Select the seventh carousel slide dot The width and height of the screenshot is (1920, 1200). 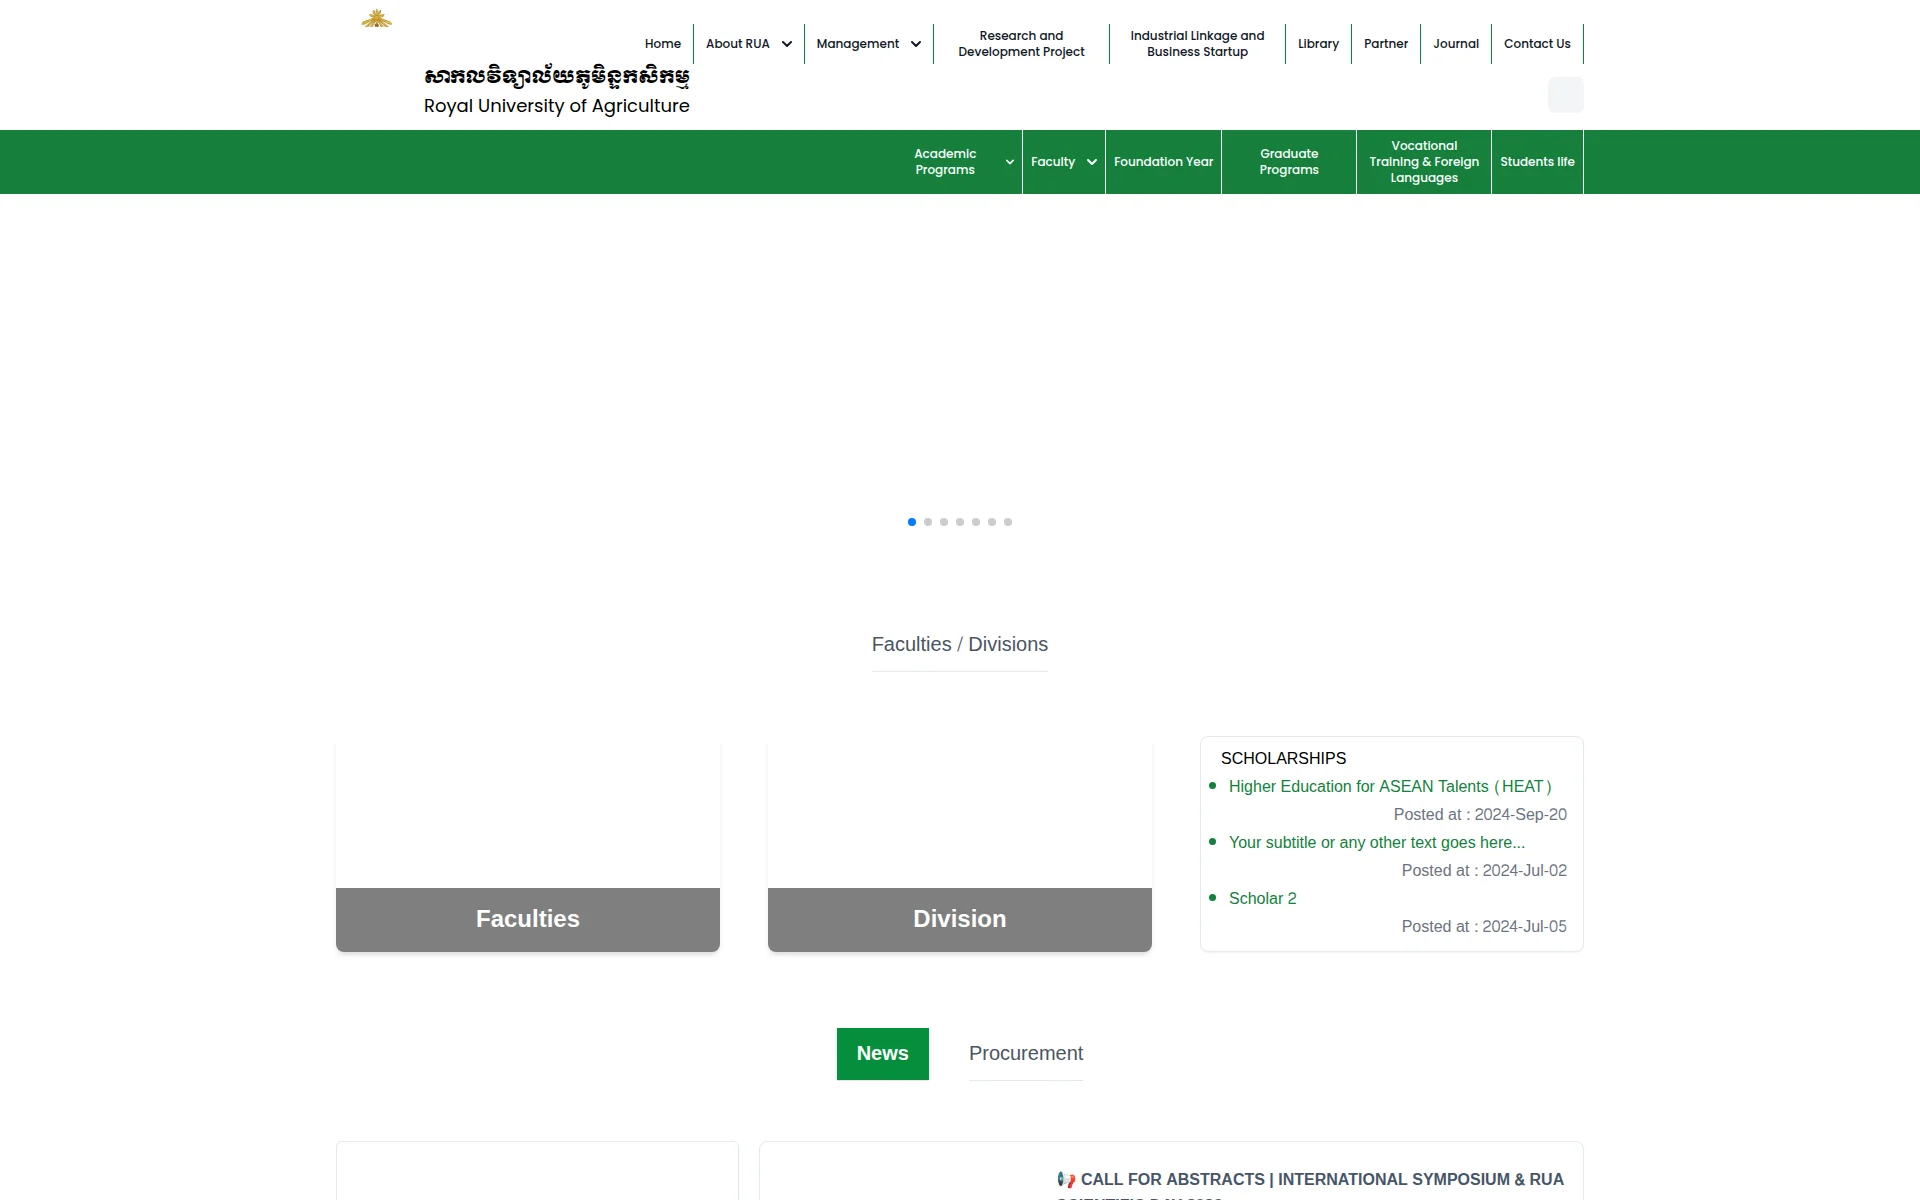coord(1008,522)
